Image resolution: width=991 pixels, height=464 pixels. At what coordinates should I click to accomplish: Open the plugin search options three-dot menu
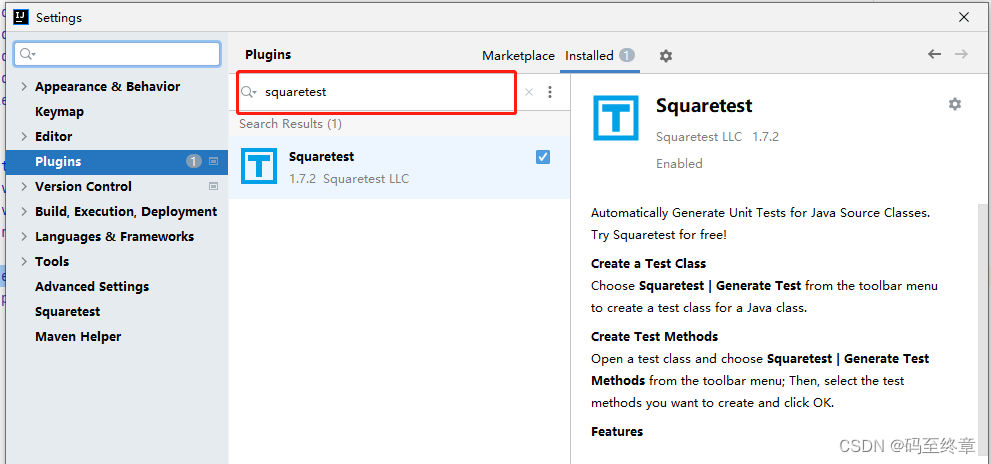click(x=550, y=92)
